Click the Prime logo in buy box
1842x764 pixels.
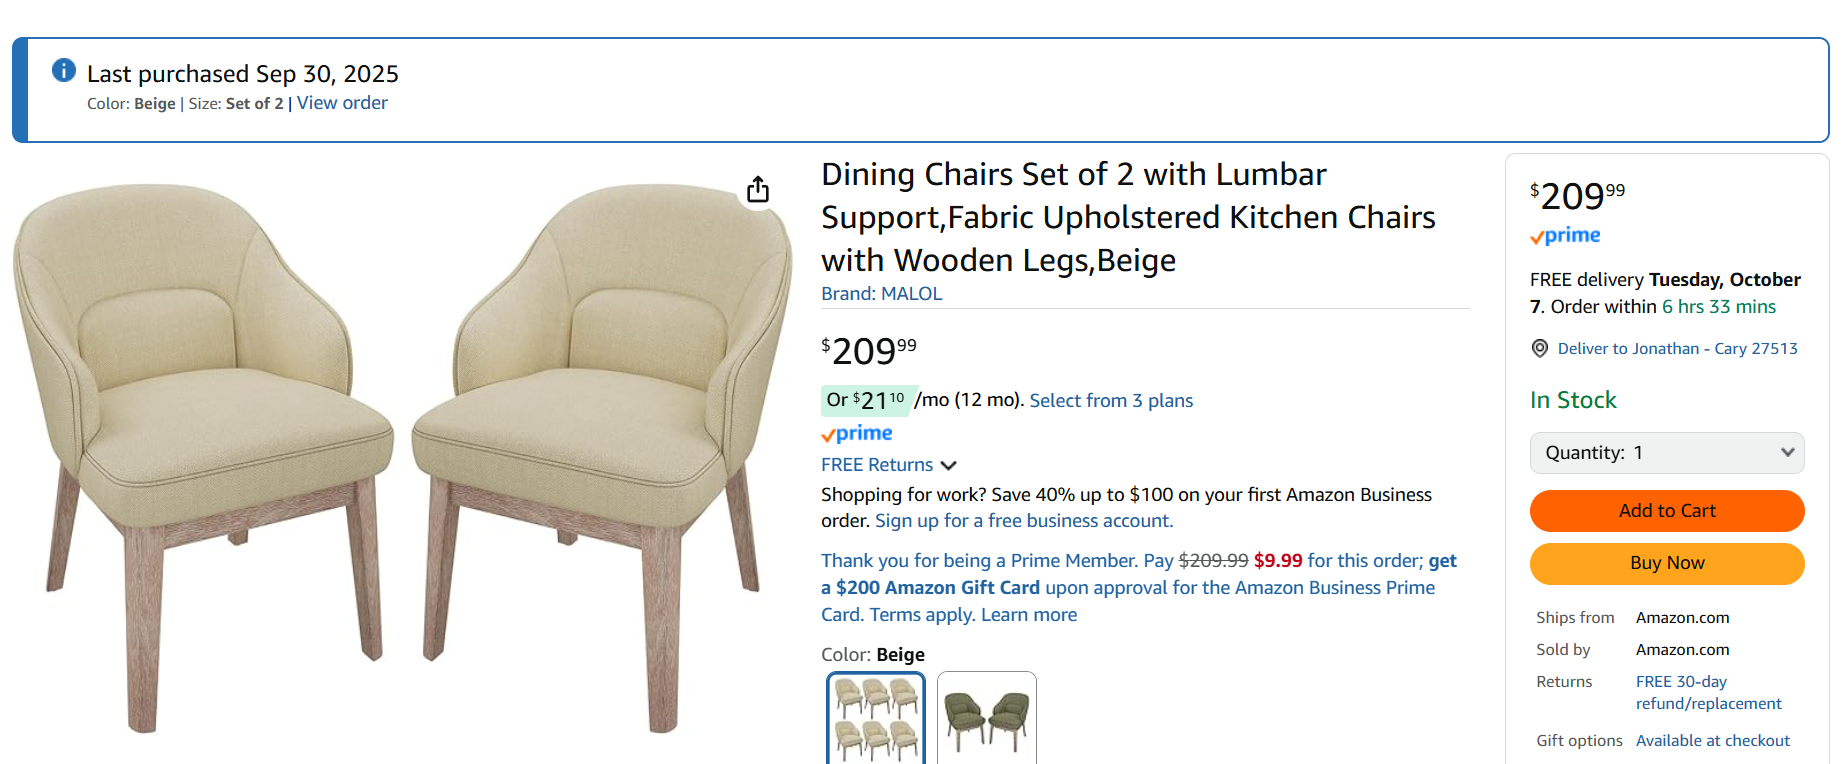[x=1565, y=236]
